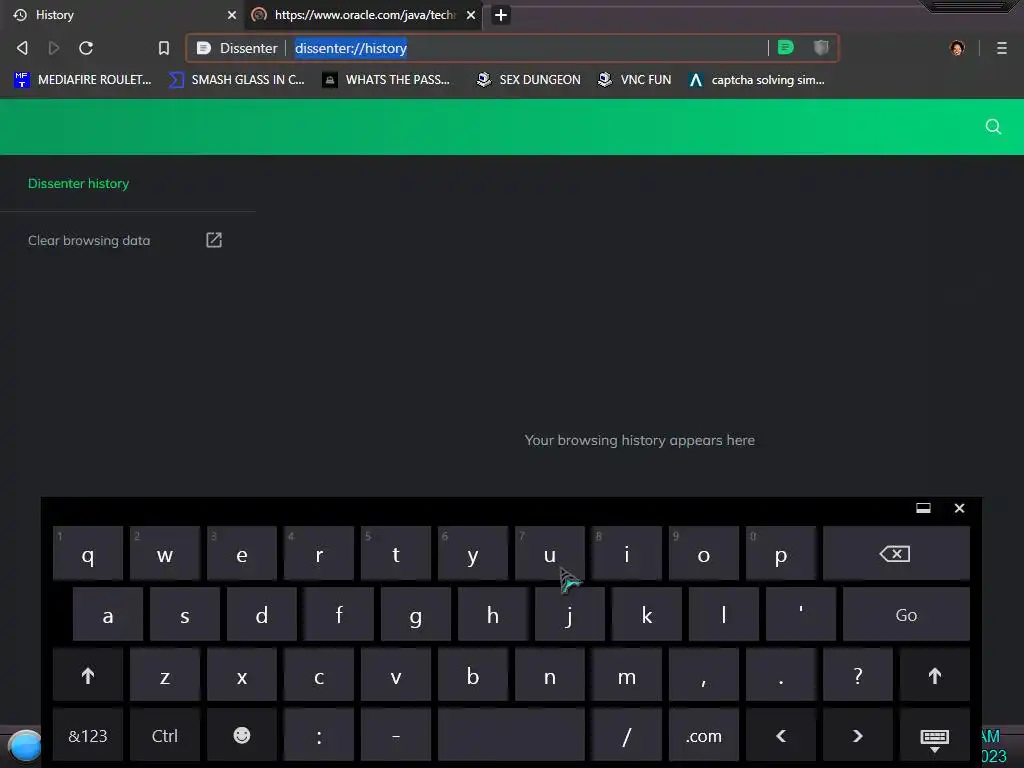Tap the q key
Image resolution: width=1024 pixels, height=768 pixels.
(x=88, y=554)
